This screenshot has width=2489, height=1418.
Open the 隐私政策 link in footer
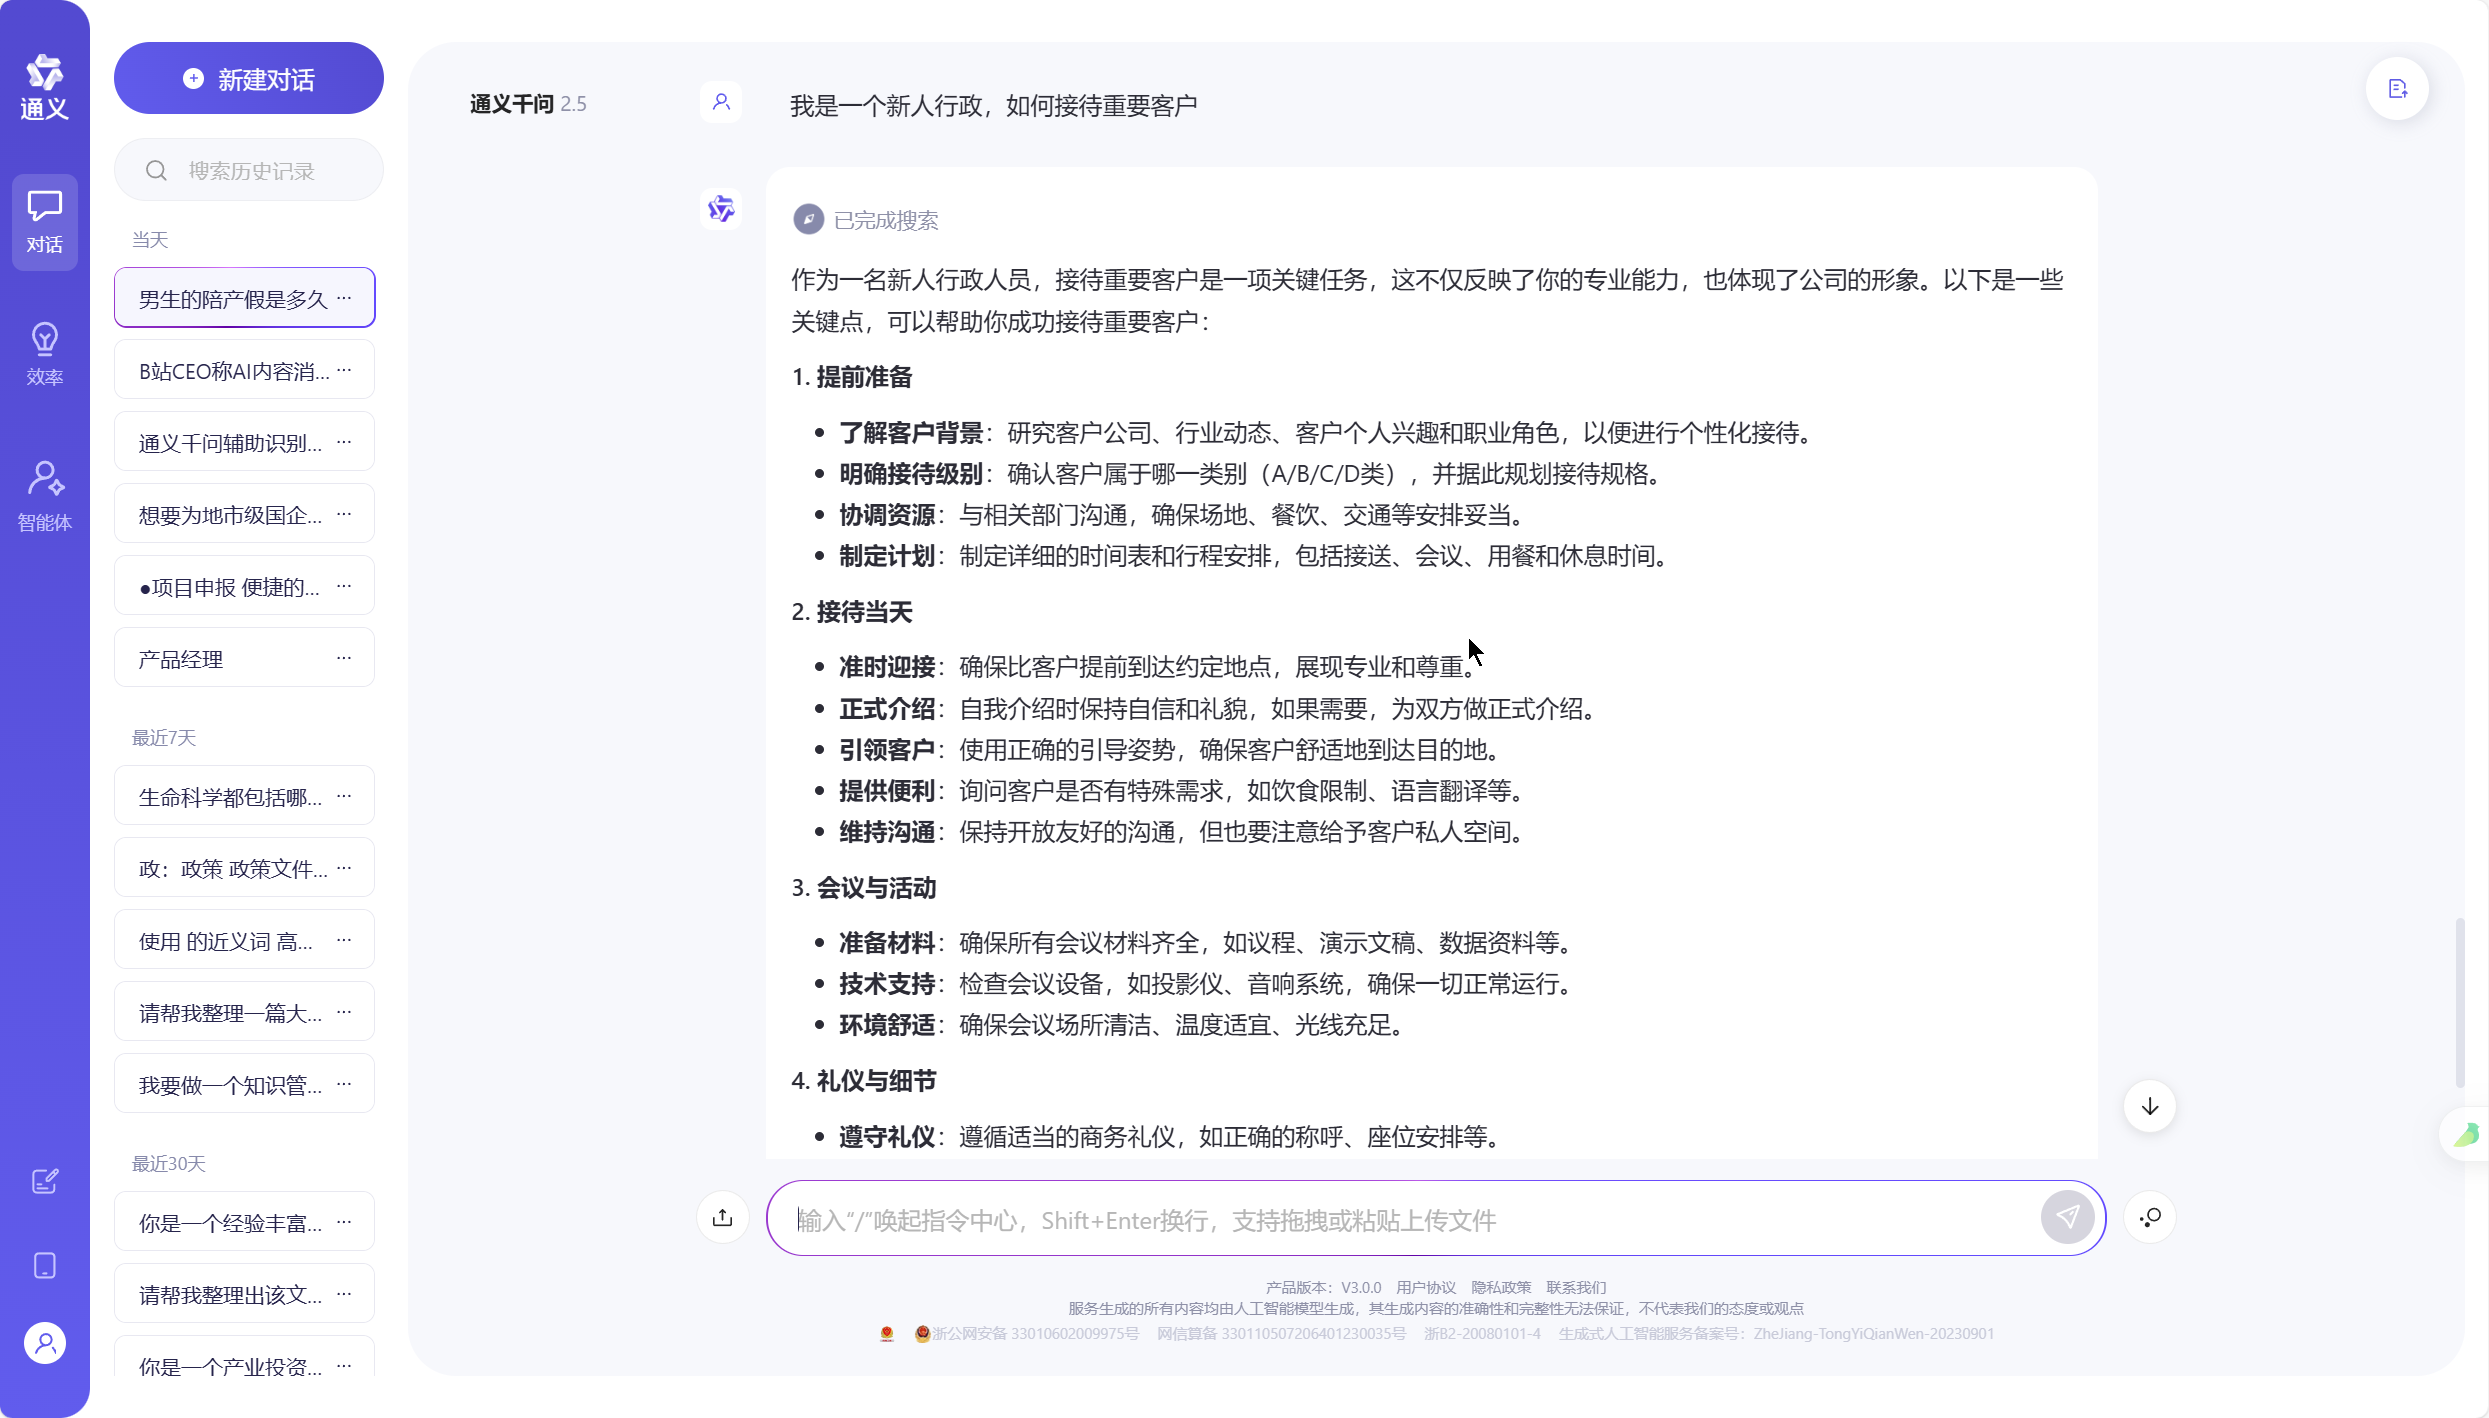point(1500,1287)
